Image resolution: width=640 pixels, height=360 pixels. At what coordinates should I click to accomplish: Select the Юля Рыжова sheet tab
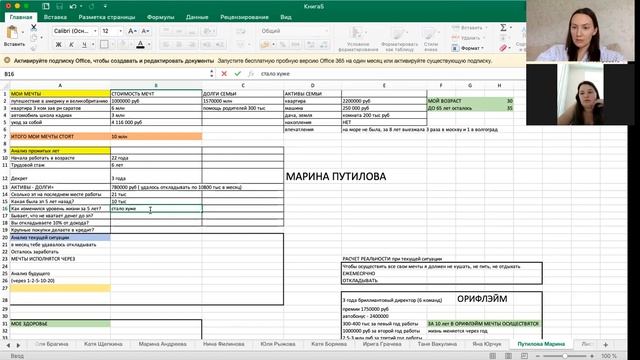[x=278, y=344]
